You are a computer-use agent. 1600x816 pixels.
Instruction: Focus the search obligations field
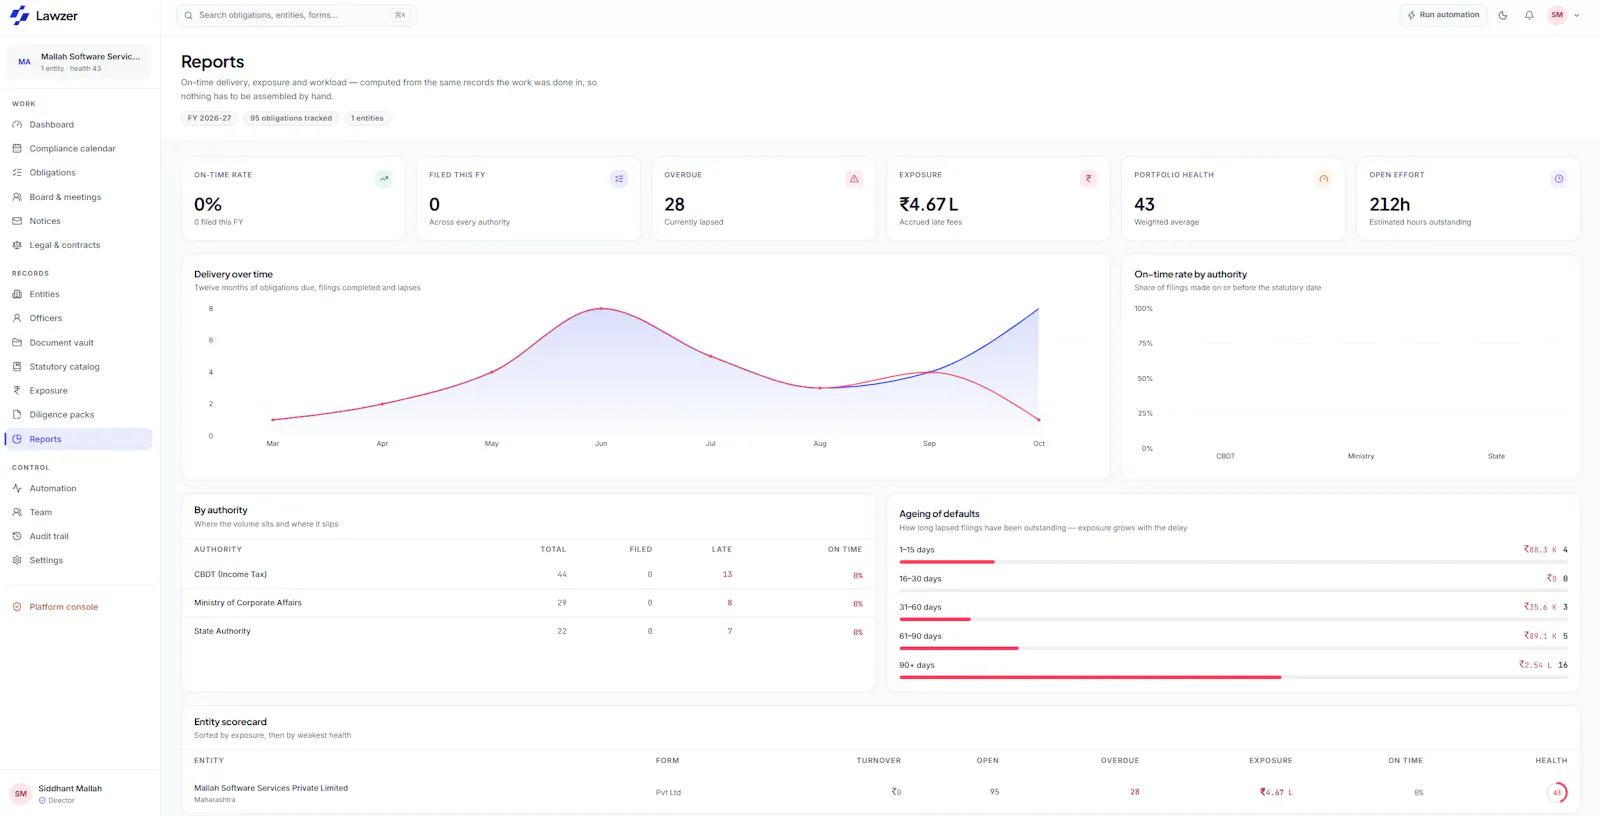click(297, 15)
